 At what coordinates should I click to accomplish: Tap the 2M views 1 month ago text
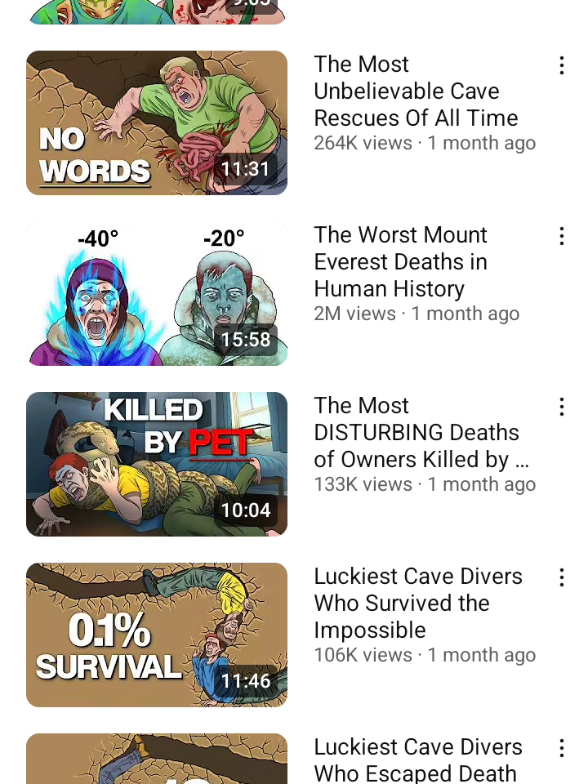(x=416, y=314)
